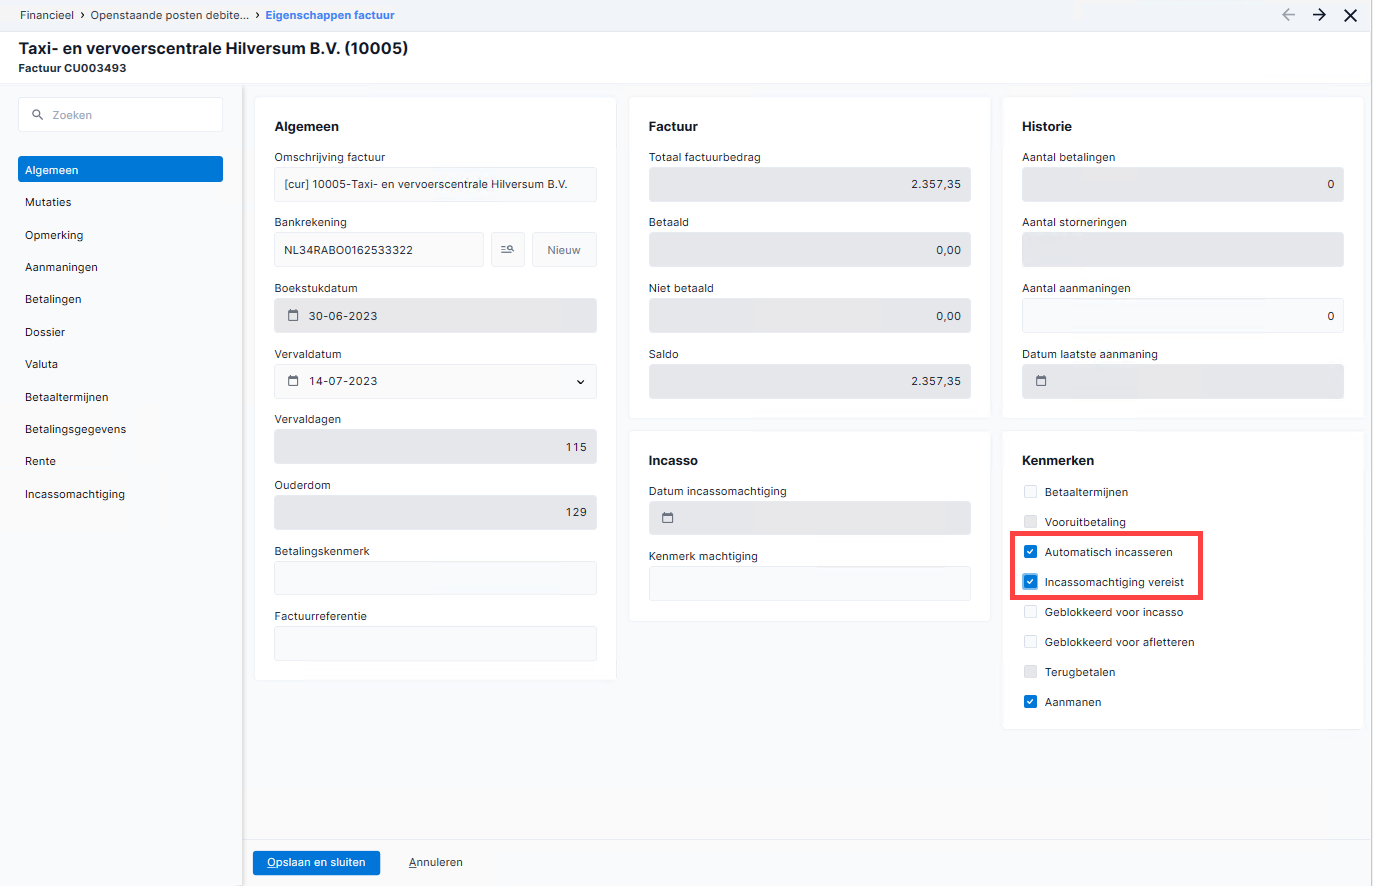1373x886 pixels.
Task: Go to next record with right arrow
Action: tap(1319, 15)
